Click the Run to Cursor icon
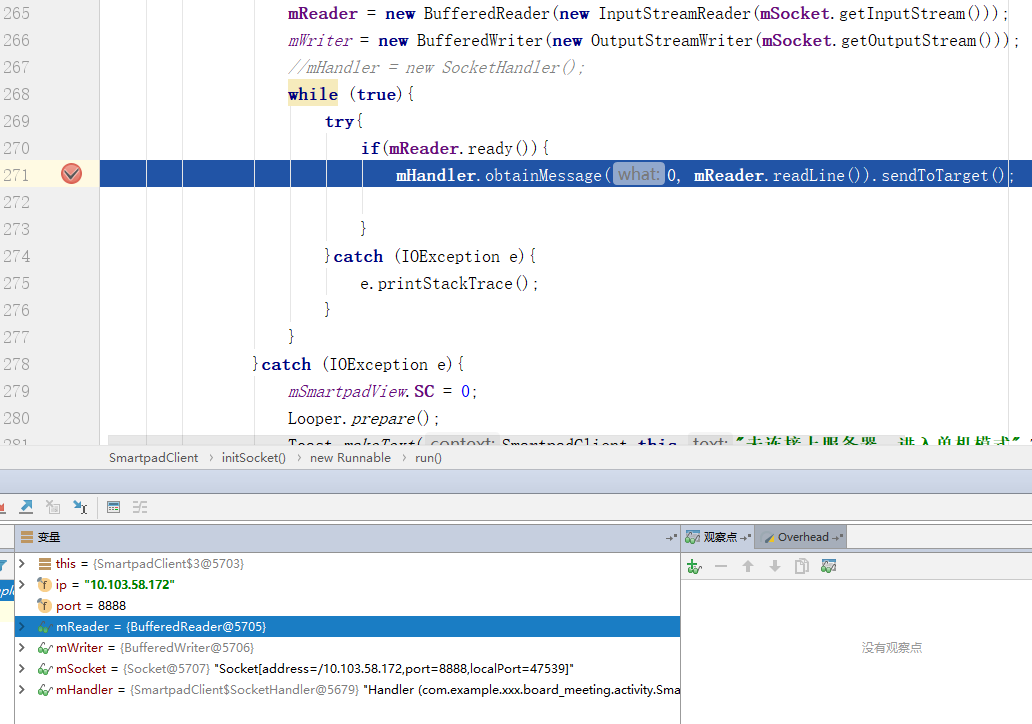The width and height of the screenshot is (1032, 724). click(80, 507)
